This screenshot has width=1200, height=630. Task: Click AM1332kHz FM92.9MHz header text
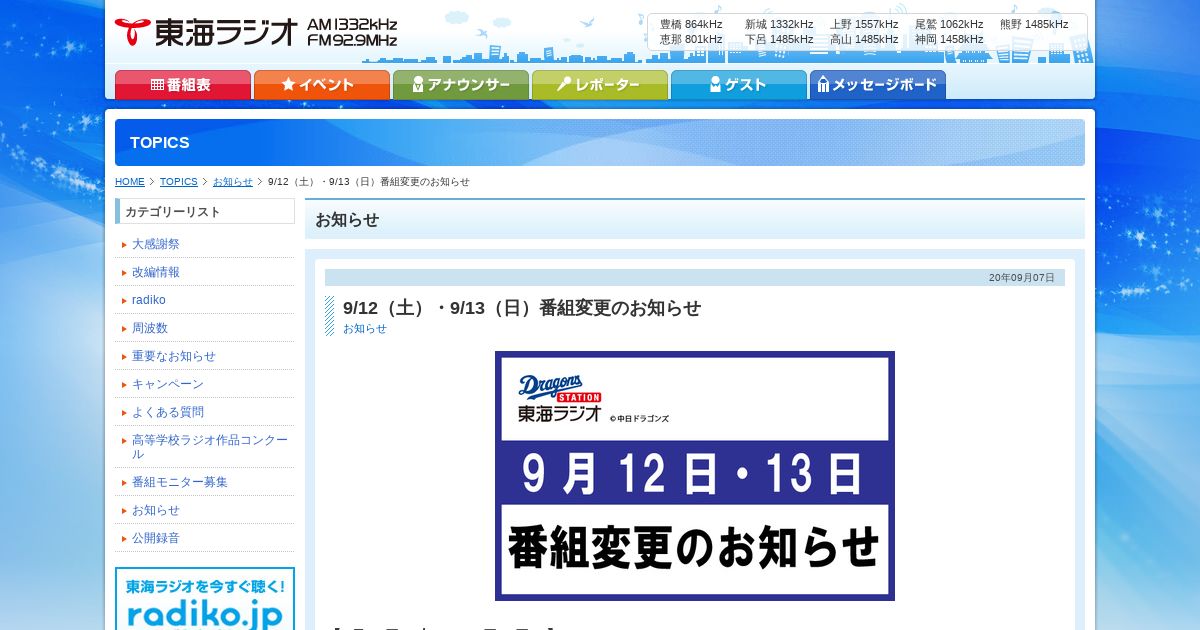point(352,32)
